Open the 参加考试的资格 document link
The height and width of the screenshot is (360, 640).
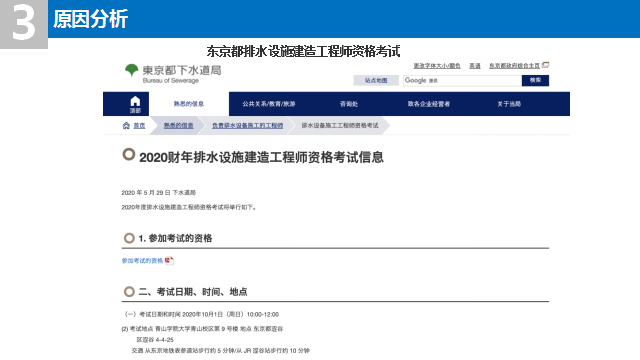tap(142, 260)
